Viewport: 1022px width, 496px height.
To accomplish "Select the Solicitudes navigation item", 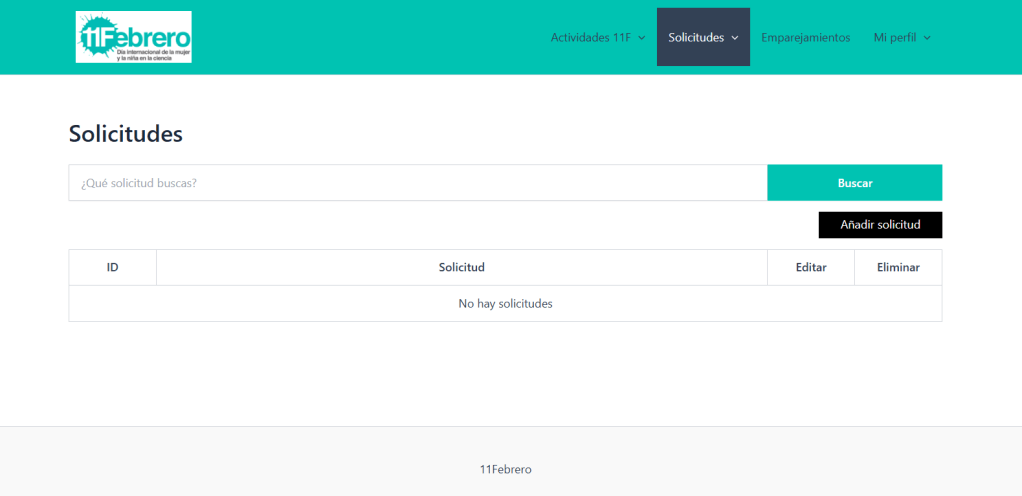I will click(696, 38).
